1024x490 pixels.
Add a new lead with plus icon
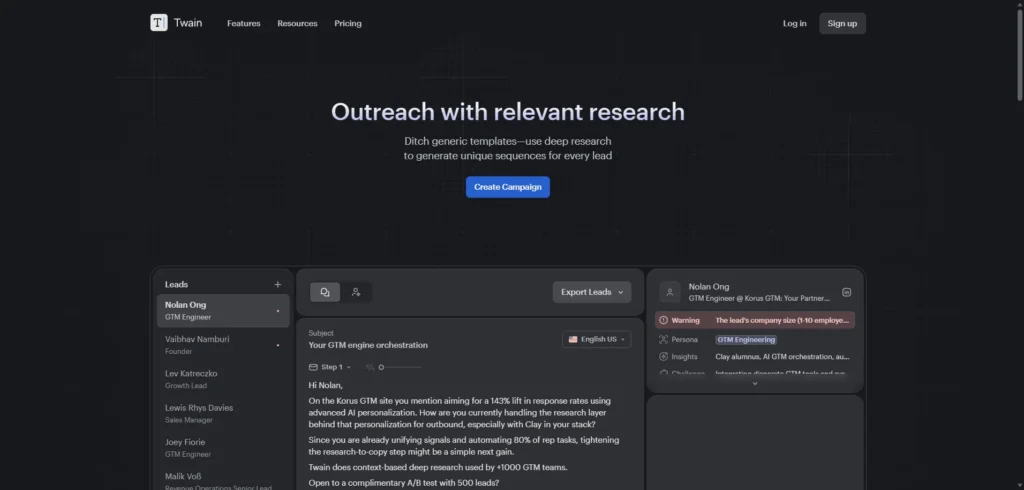[278, 285]
